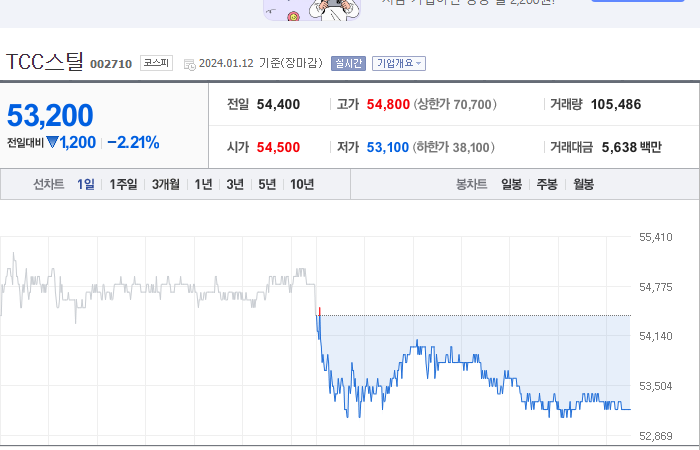Click the gray previous-day price line
The height and width of the screenshot is (450, 700).
click(158, 288)
